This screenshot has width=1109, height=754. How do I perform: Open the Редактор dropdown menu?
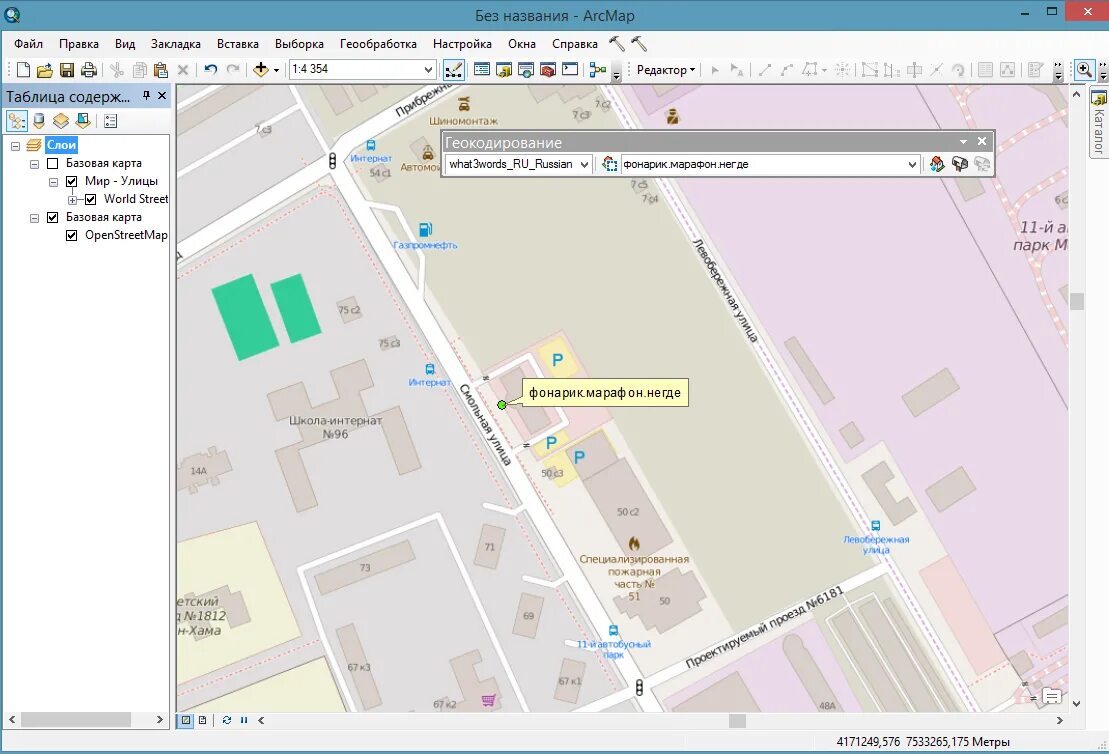pos(666,69)
